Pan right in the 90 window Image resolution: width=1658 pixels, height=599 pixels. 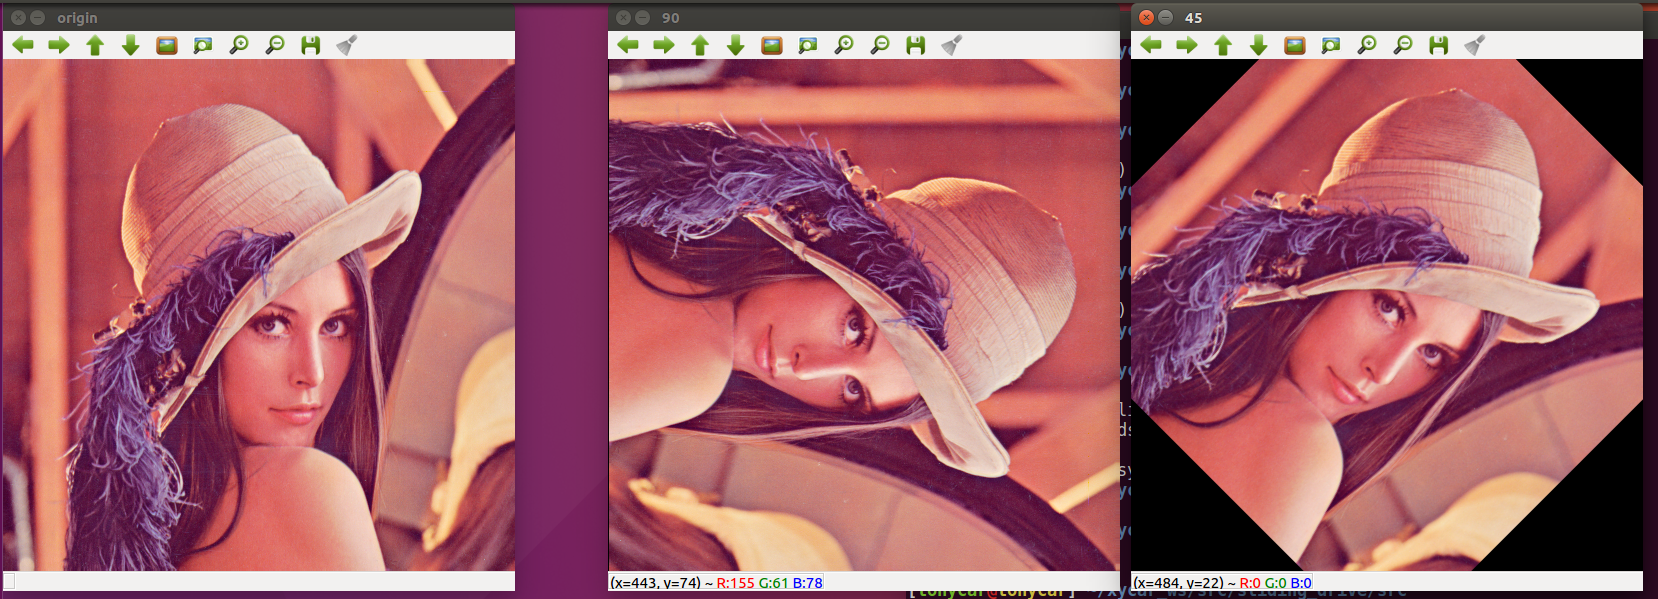point(664,45)
